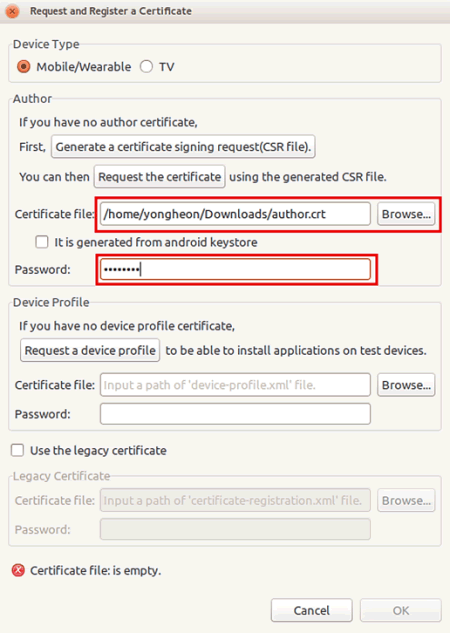Image resolution: width=450 pixels, height=633 pixels.
Task: Focus the author certificate file path field
Action: click(235, 214)
